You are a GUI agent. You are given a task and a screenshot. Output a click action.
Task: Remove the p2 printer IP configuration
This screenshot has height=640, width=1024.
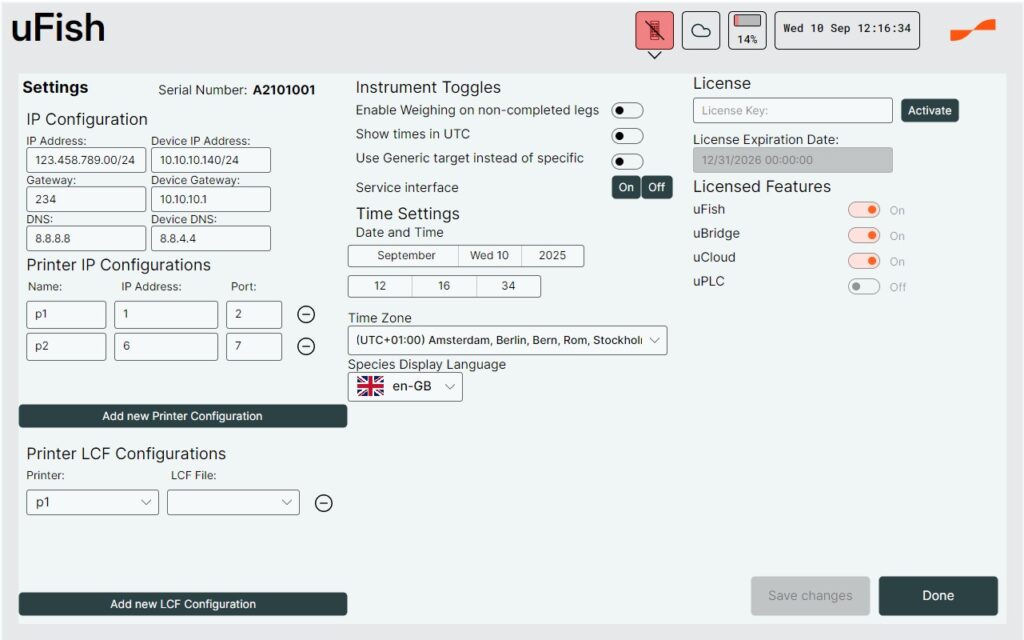[x=307, y=347]
